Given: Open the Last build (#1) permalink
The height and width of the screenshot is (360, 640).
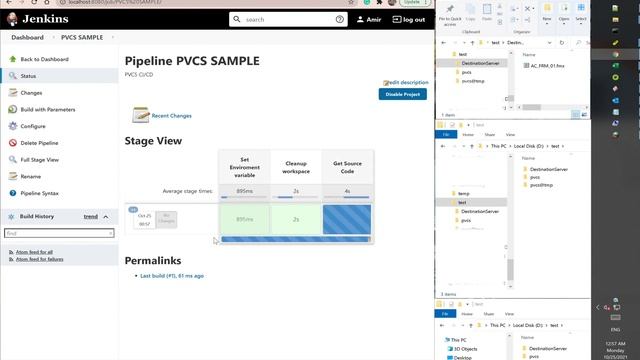Looking at the screenshot, I should 172,276.
